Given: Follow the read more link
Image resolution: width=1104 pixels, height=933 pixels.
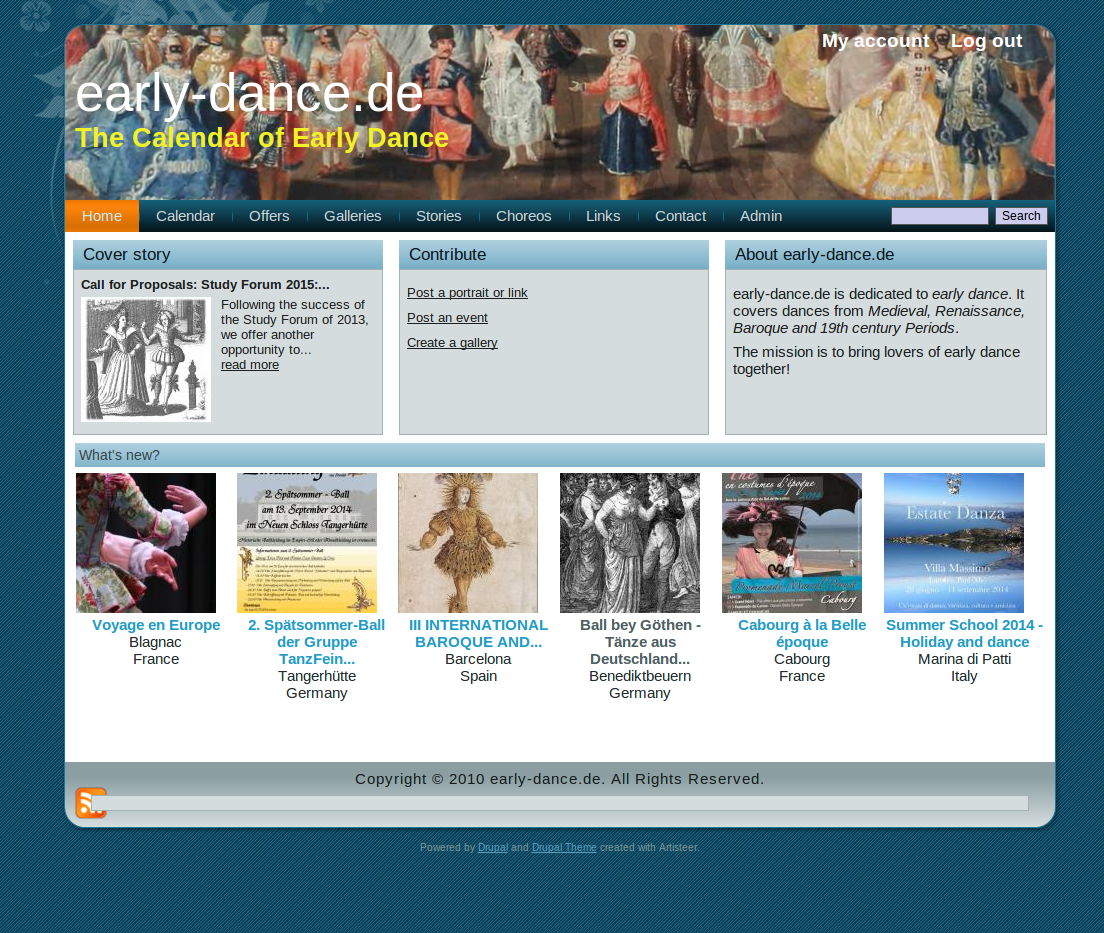Looking at the screenshot, I should (250, 365).
